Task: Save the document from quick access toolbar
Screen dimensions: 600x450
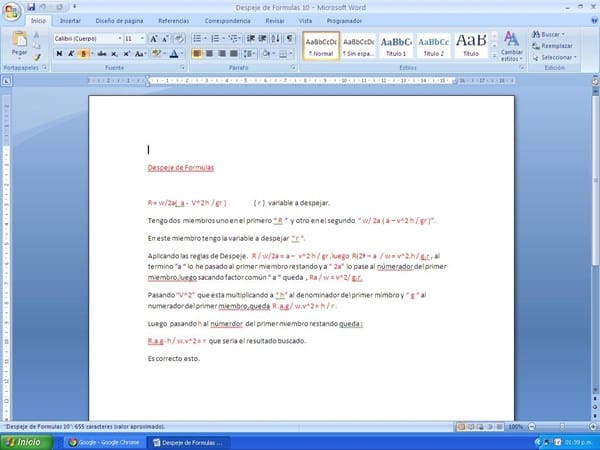Action: 31,7
